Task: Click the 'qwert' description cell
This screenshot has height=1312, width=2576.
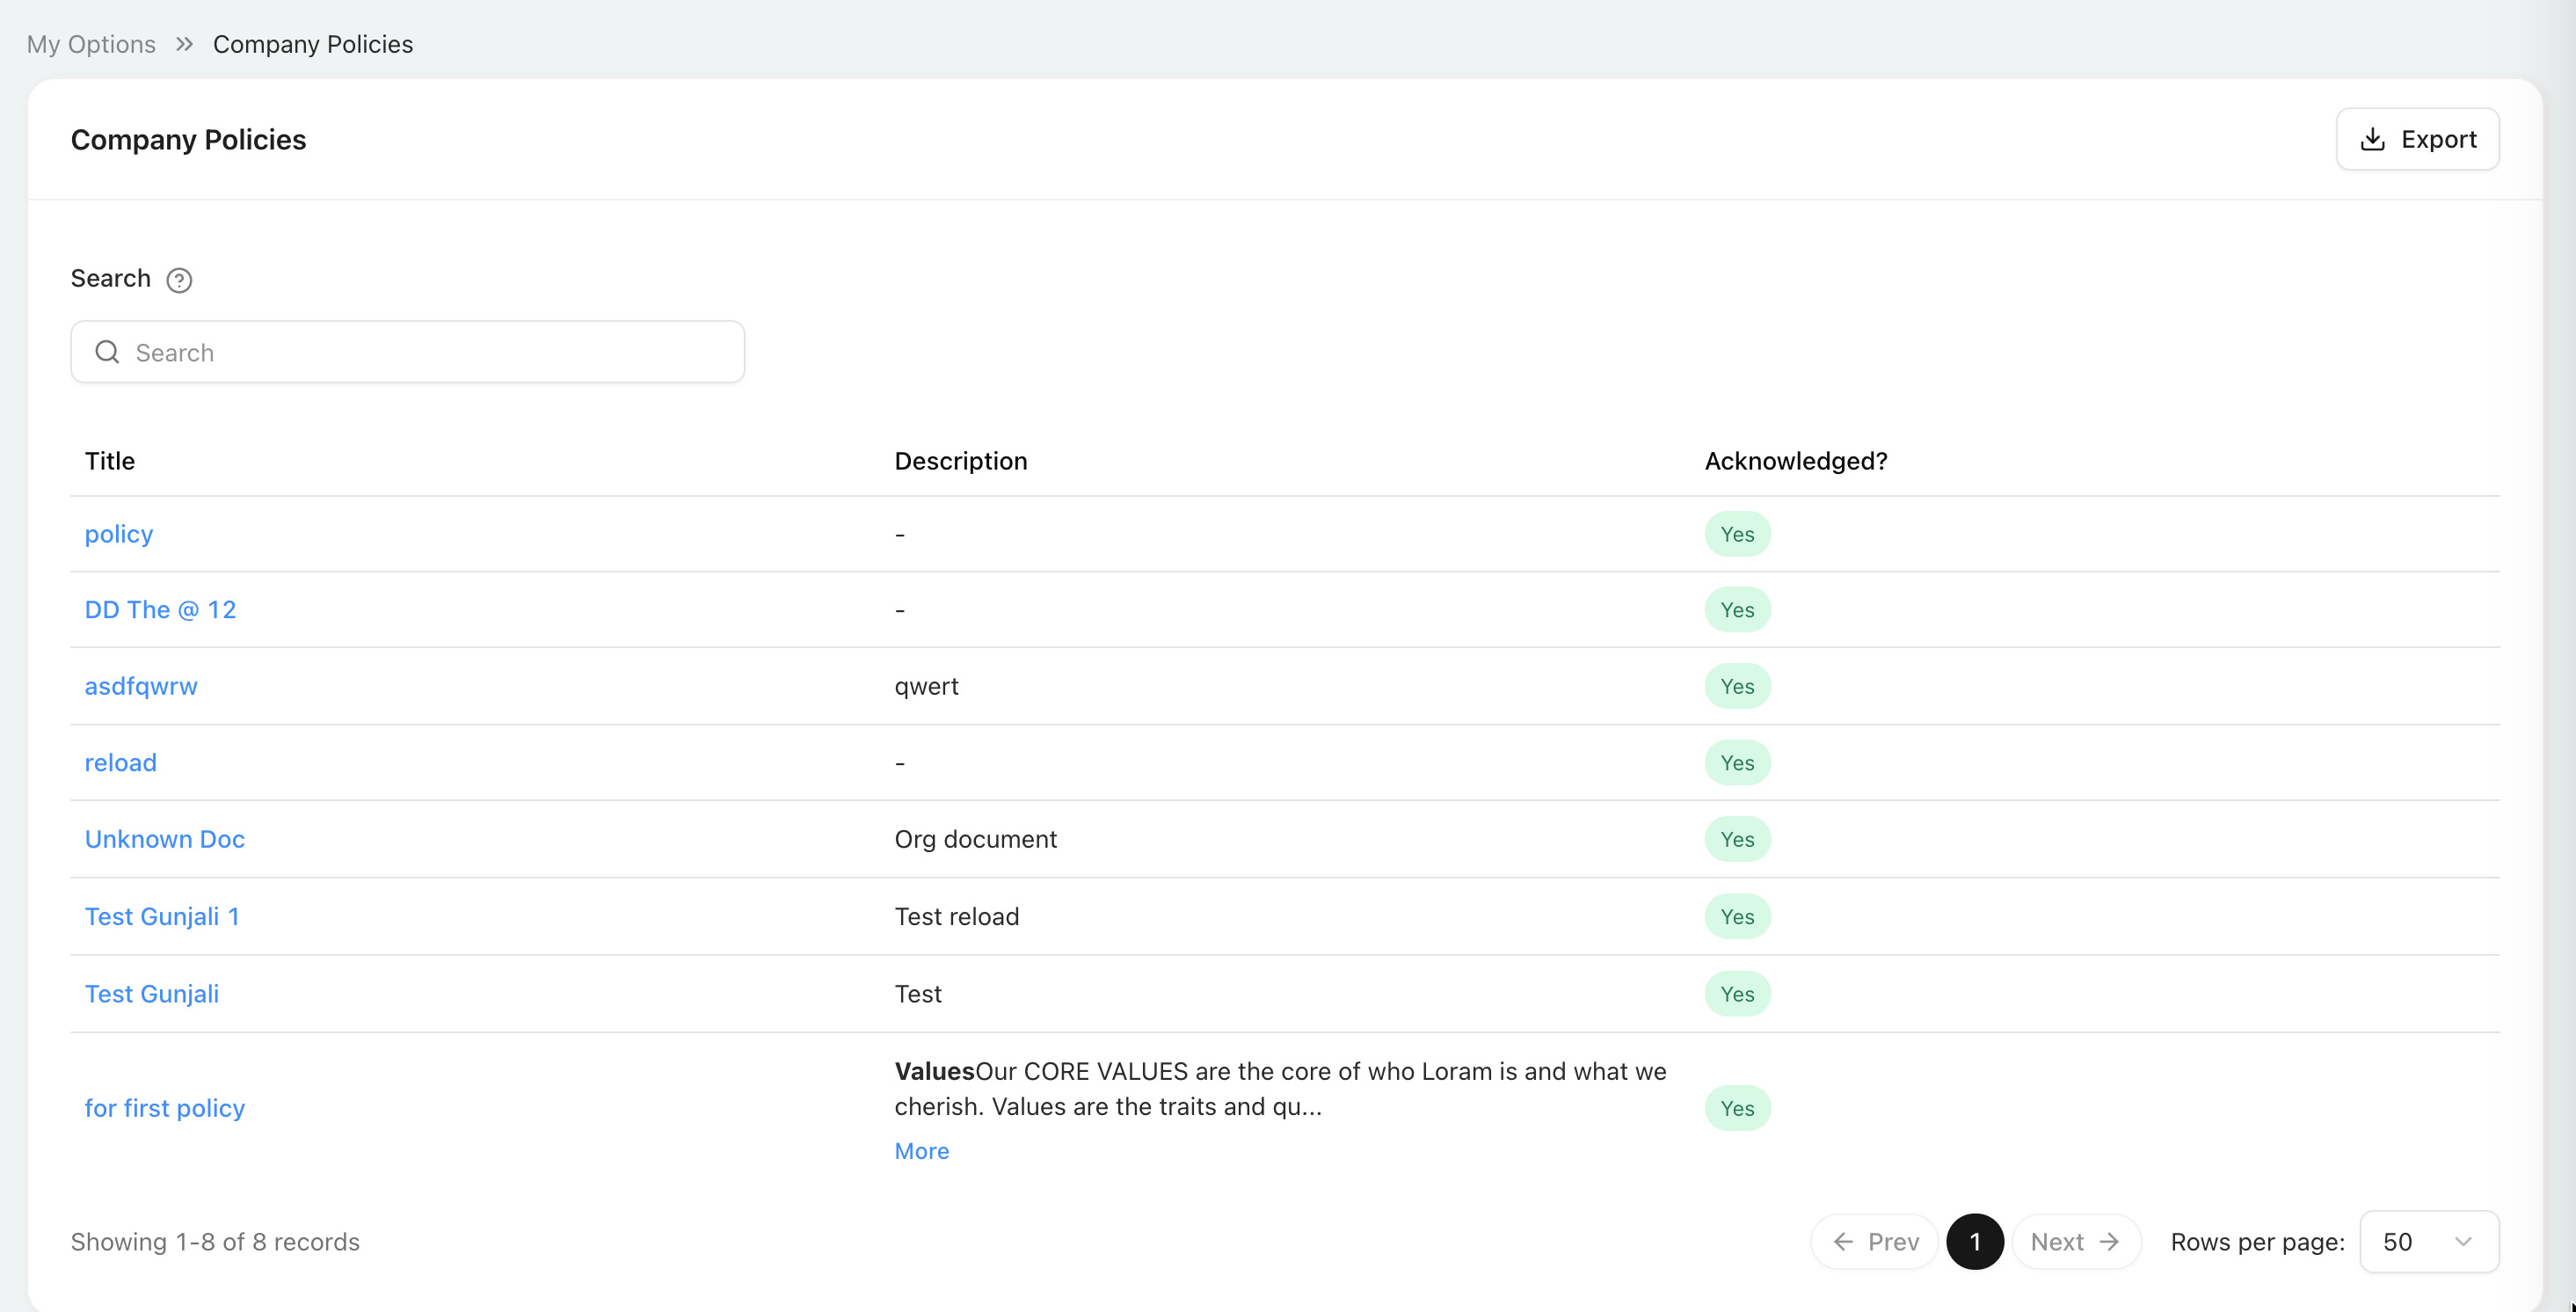Action: click(x=927, y=687)
